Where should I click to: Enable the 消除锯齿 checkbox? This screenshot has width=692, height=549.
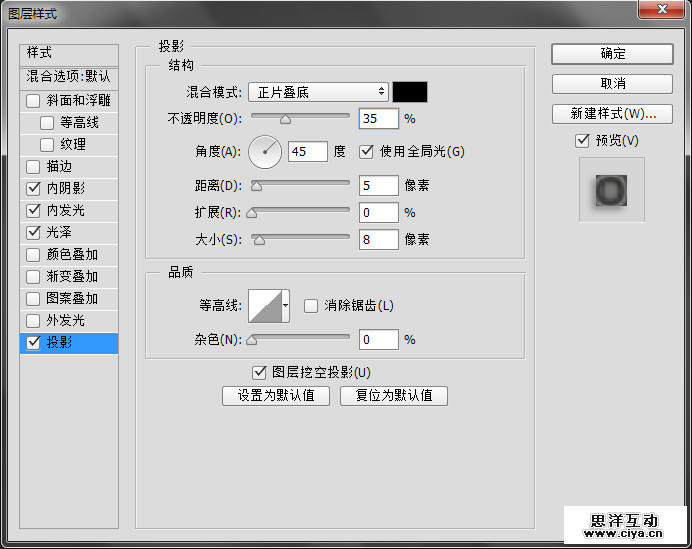311,306
